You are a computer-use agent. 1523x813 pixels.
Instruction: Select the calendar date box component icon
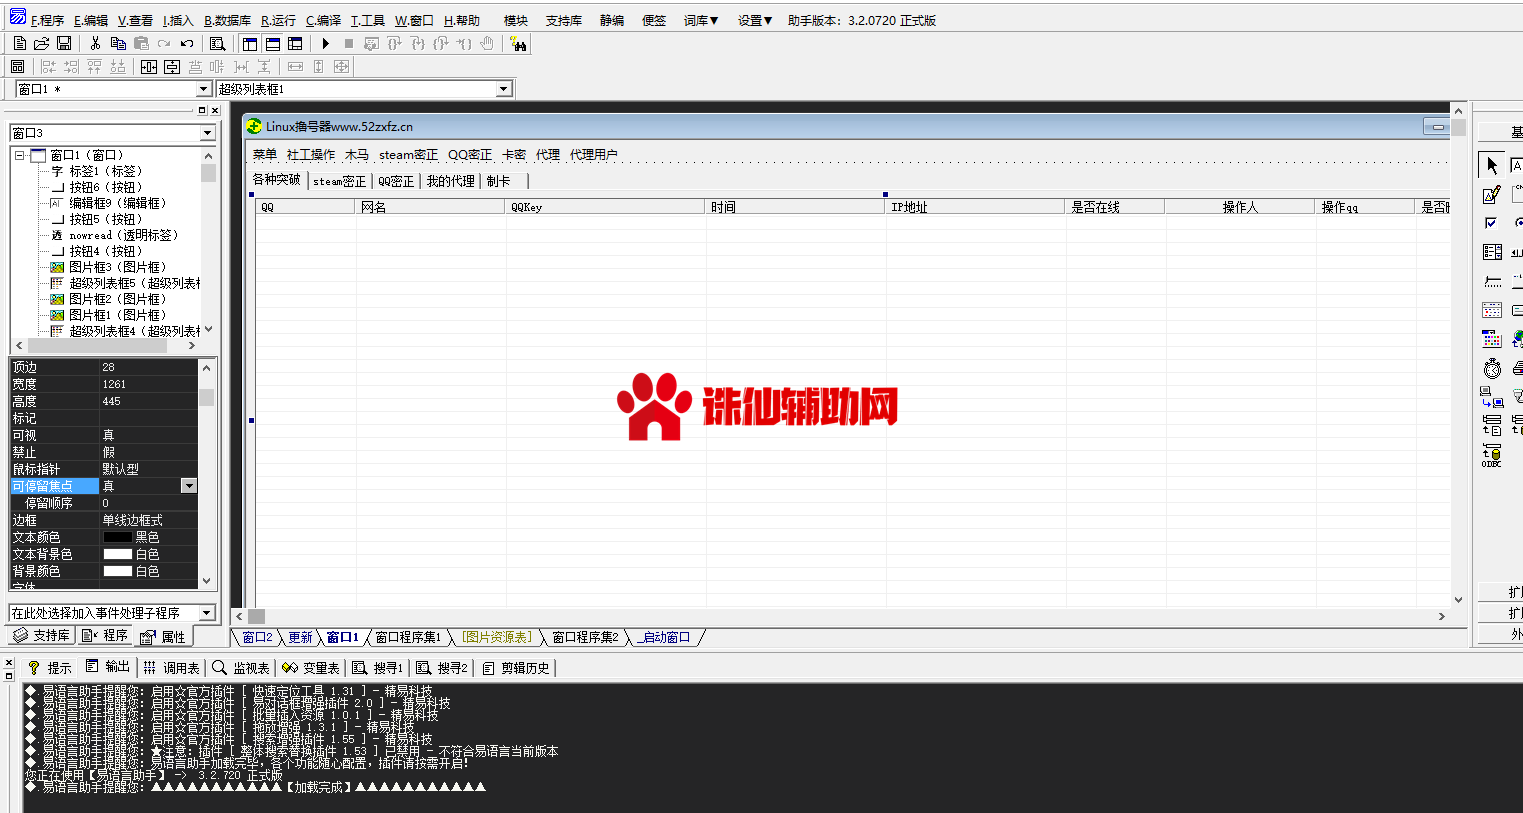click(x=1491, y=310)
